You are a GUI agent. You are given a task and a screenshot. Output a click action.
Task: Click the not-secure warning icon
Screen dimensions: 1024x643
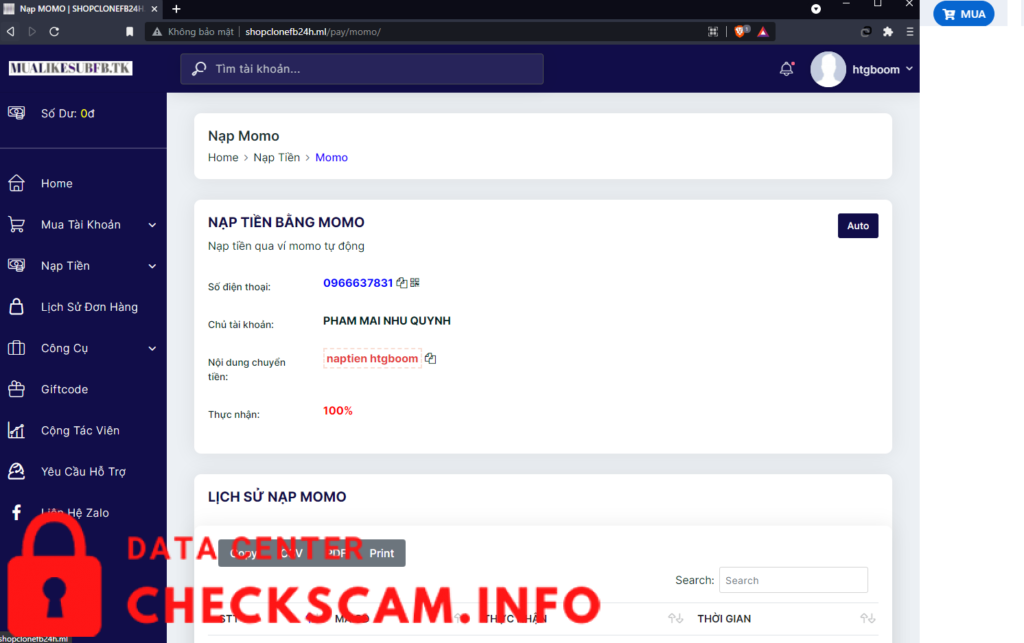157,31
